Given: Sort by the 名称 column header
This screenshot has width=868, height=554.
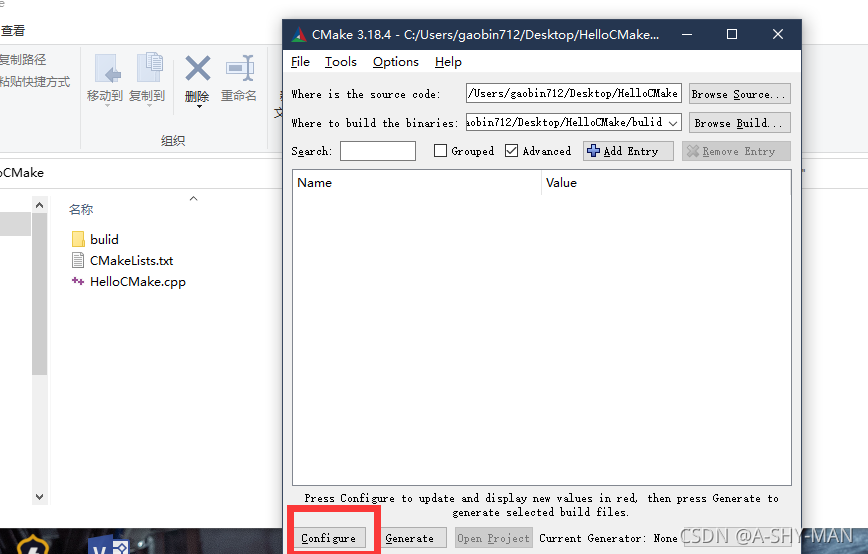Looking at the screenshot, I should click(81, 210).
